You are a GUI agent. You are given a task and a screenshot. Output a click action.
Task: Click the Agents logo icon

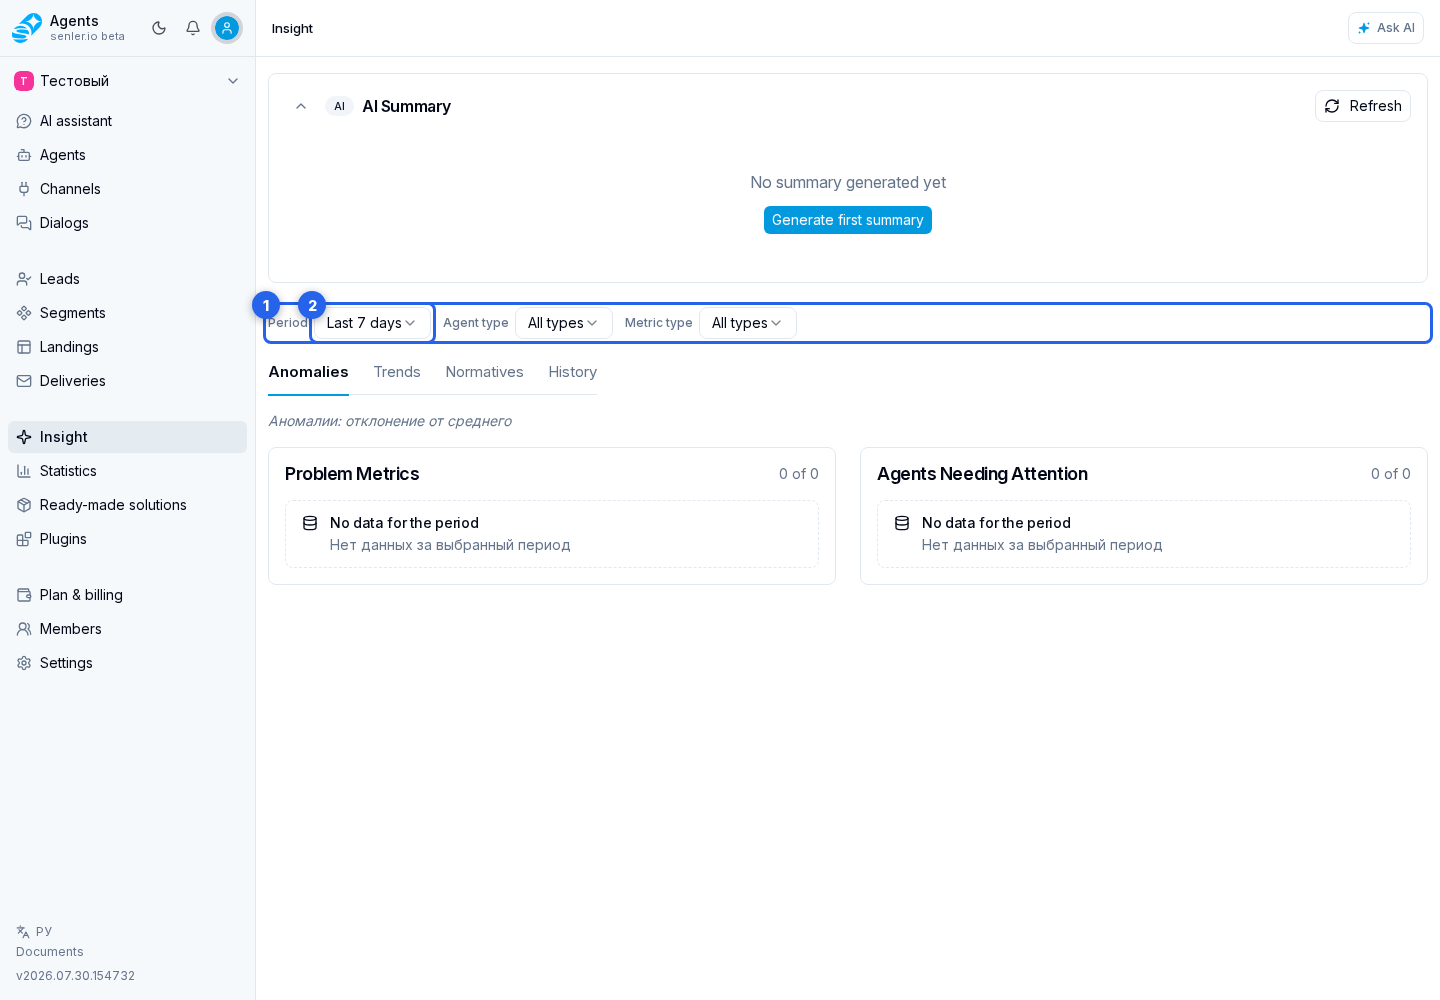point(27,28)
